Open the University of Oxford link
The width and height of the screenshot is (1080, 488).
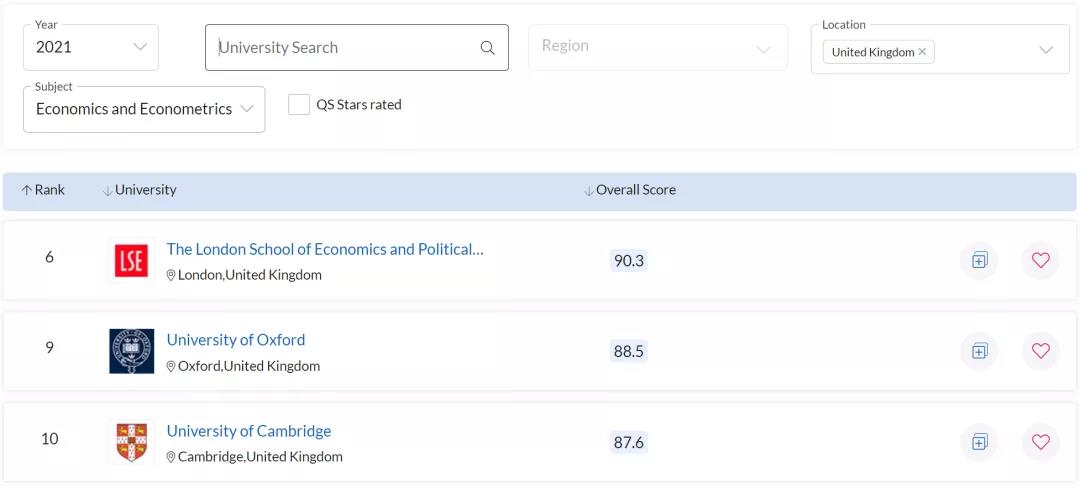pos(236,340)
